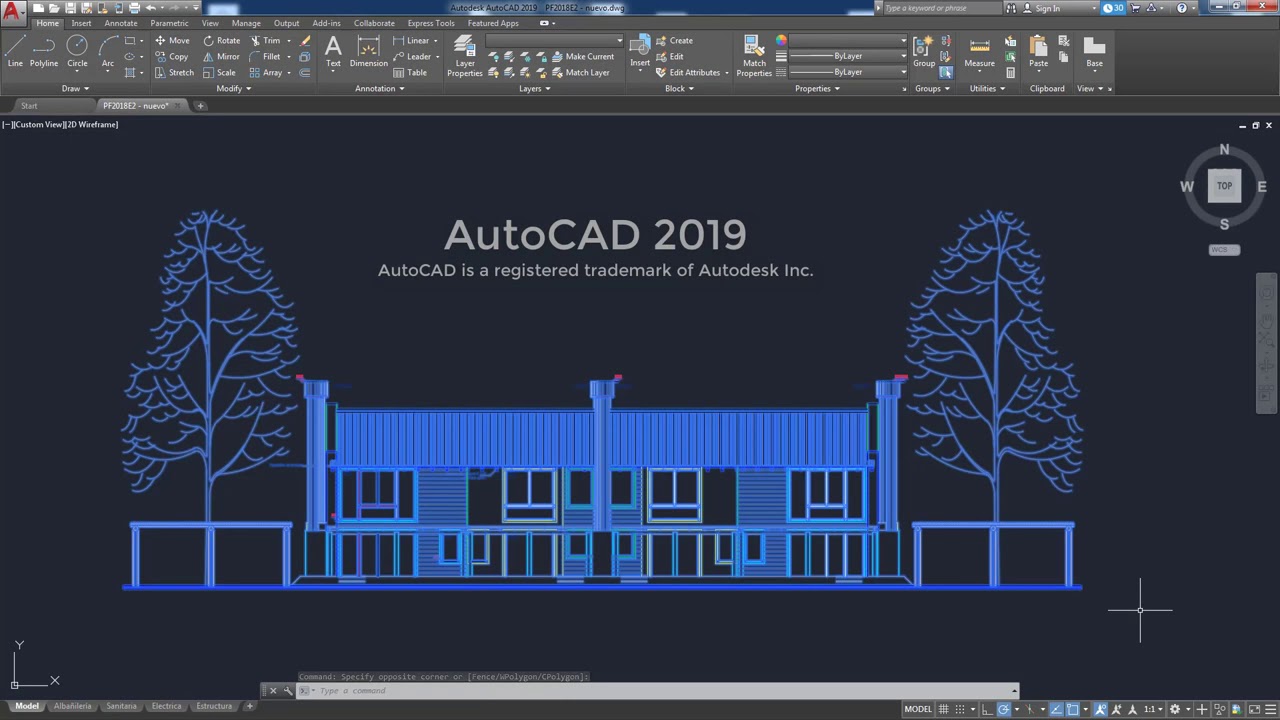The height and width of the screenshot is (720, 1280).
Task: Click the object color wheel swatch
Action: (x=781, y=41)
